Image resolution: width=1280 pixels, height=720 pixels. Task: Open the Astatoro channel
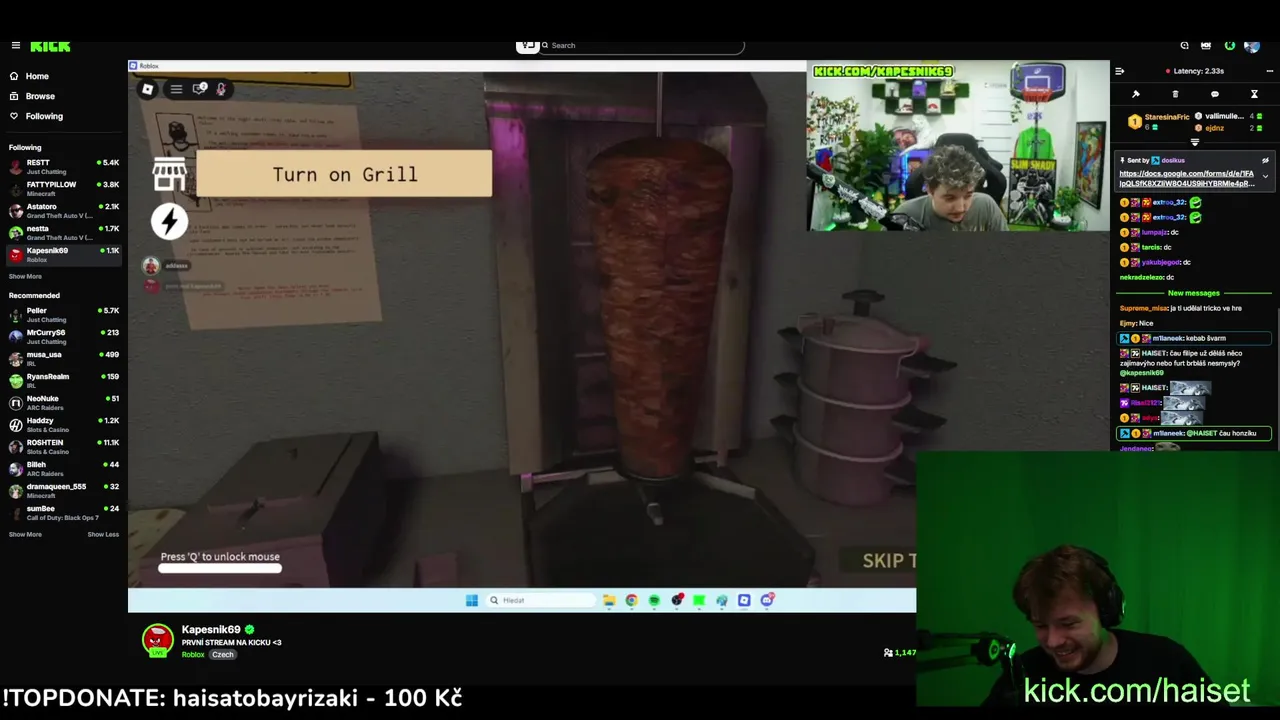pyautogui.click(x=62, y=211)
